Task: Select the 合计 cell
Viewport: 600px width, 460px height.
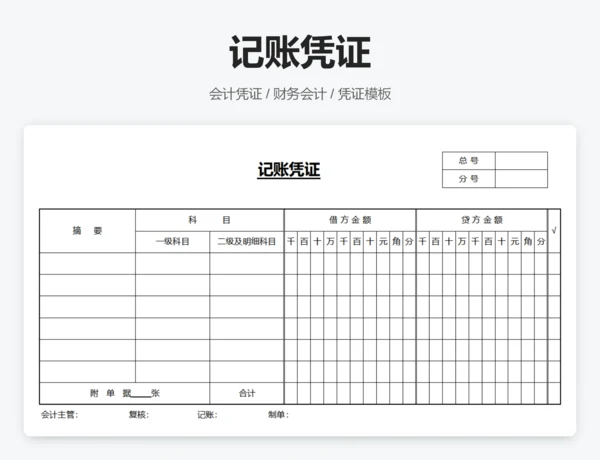Action: pos(247,393)
